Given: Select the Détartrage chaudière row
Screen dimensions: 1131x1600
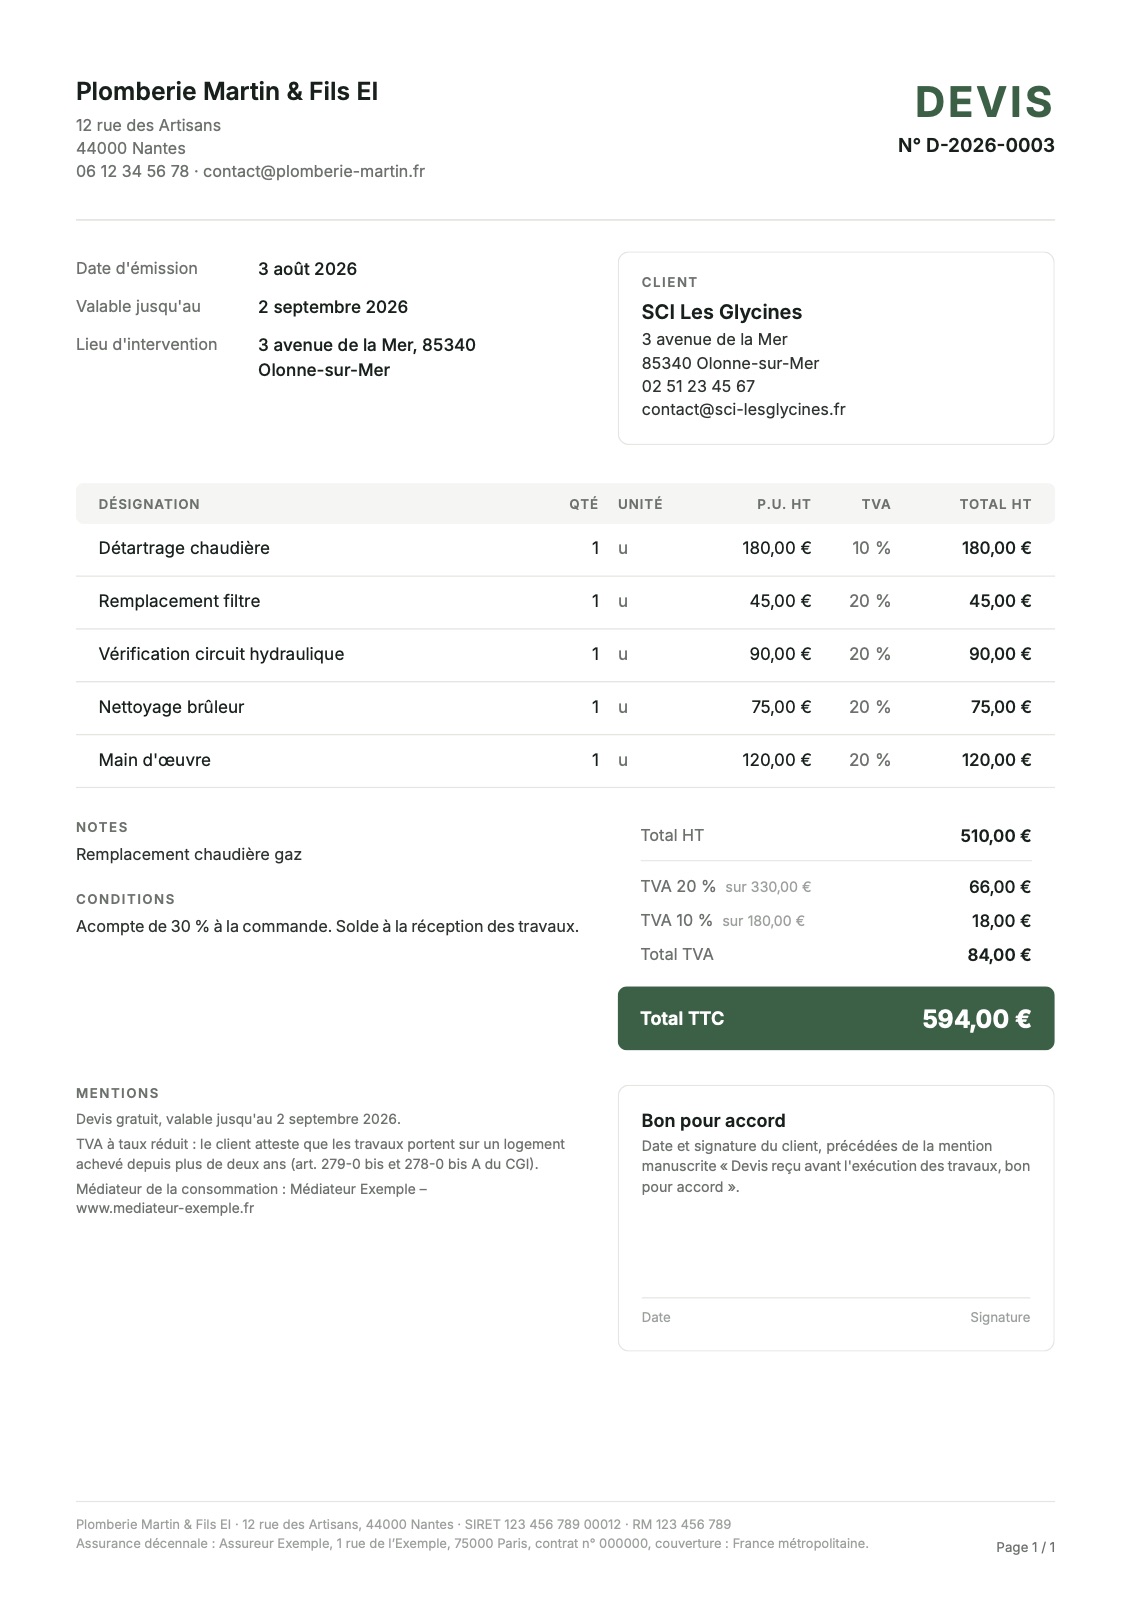Looking at the screenshot, I should (x=565, y=548).
